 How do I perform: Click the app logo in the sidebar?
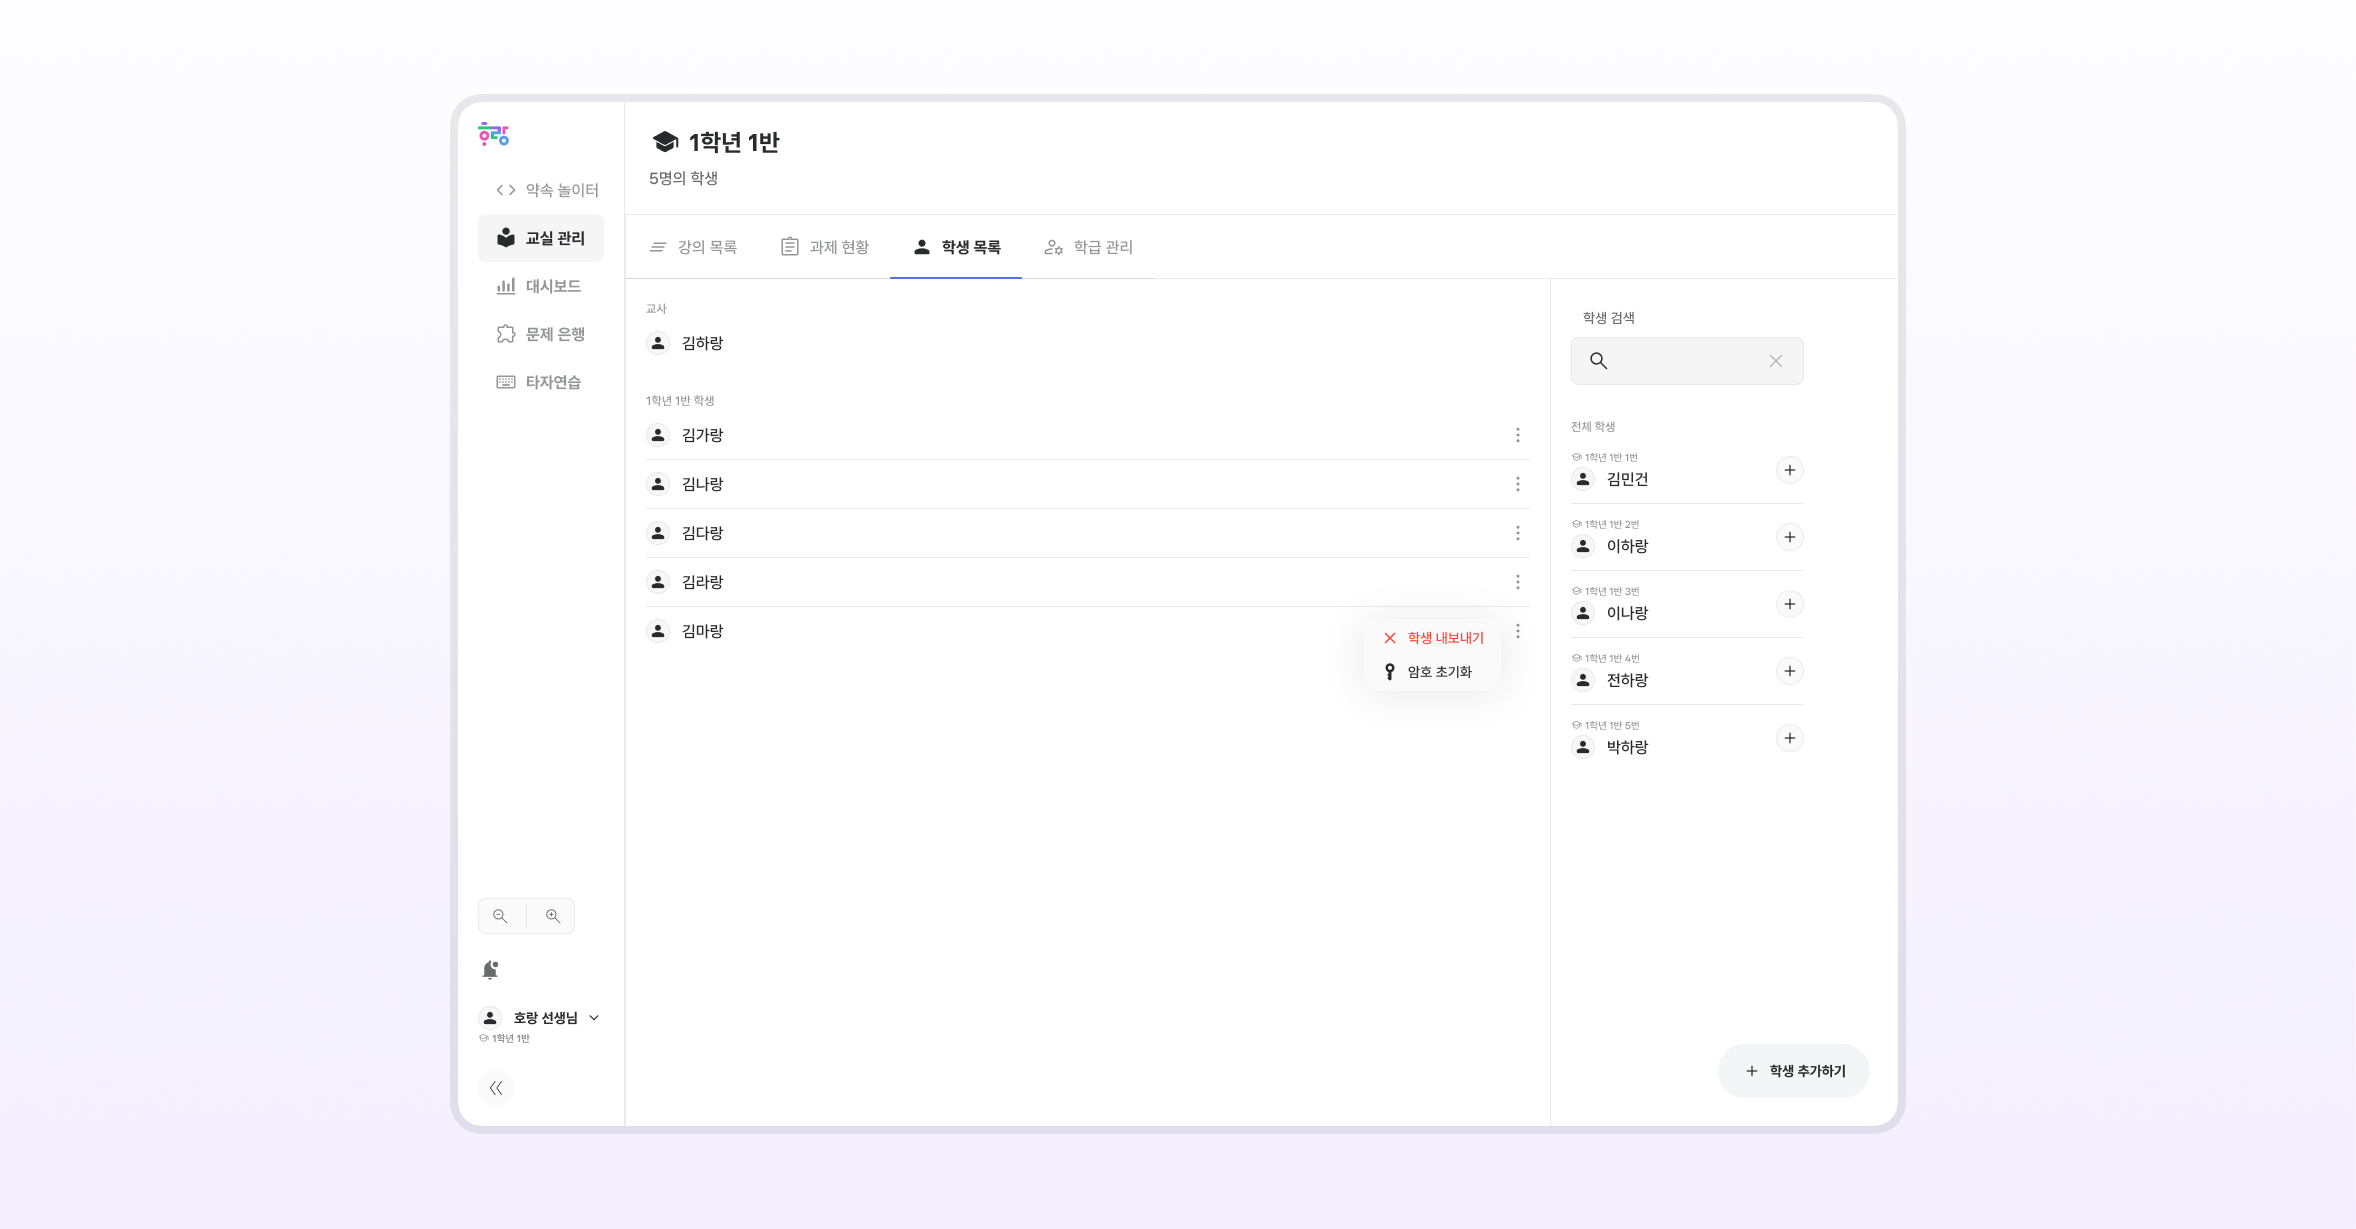click(x=493, y=135)
